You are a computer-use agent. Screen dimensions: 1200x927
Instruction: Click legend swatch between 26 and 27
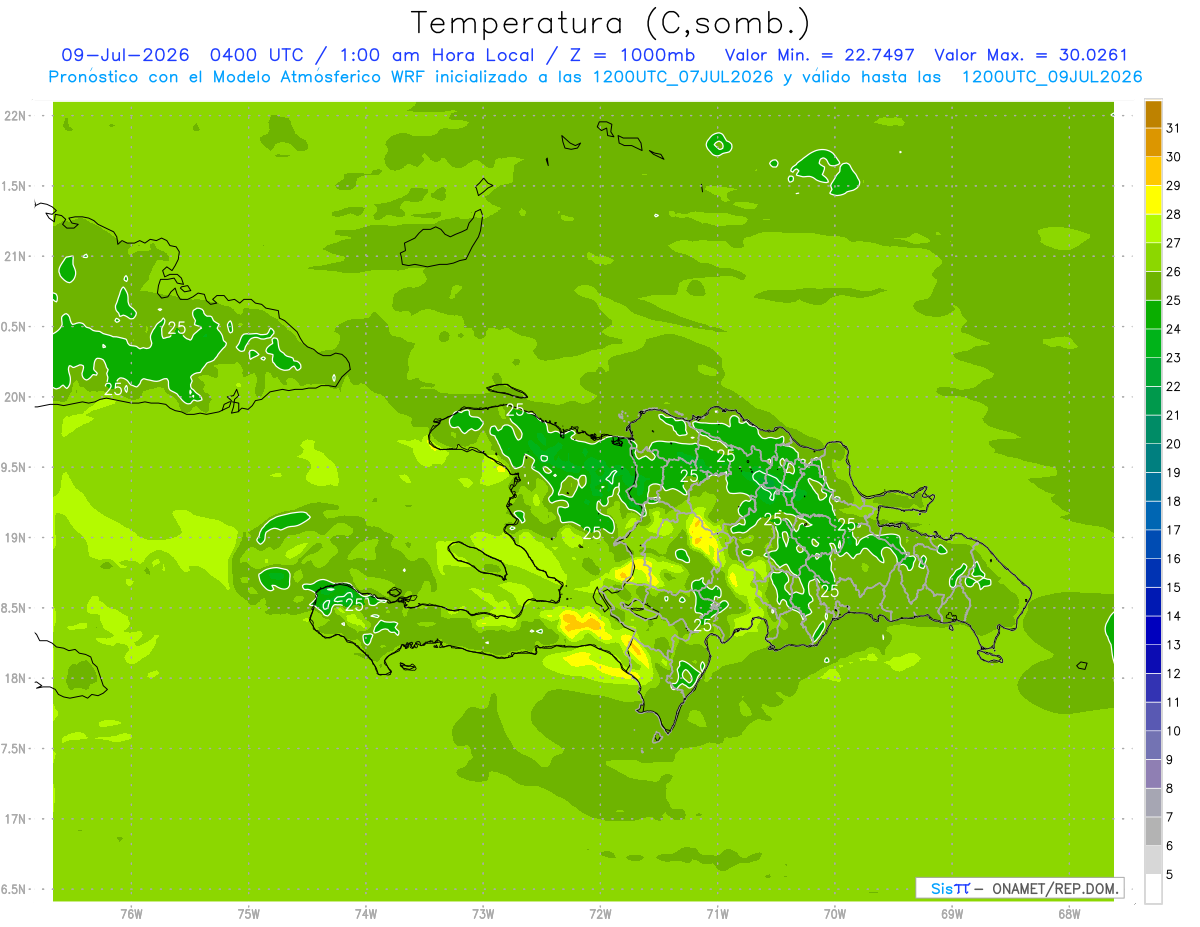pyautogui.click(x=1153, y=258)
